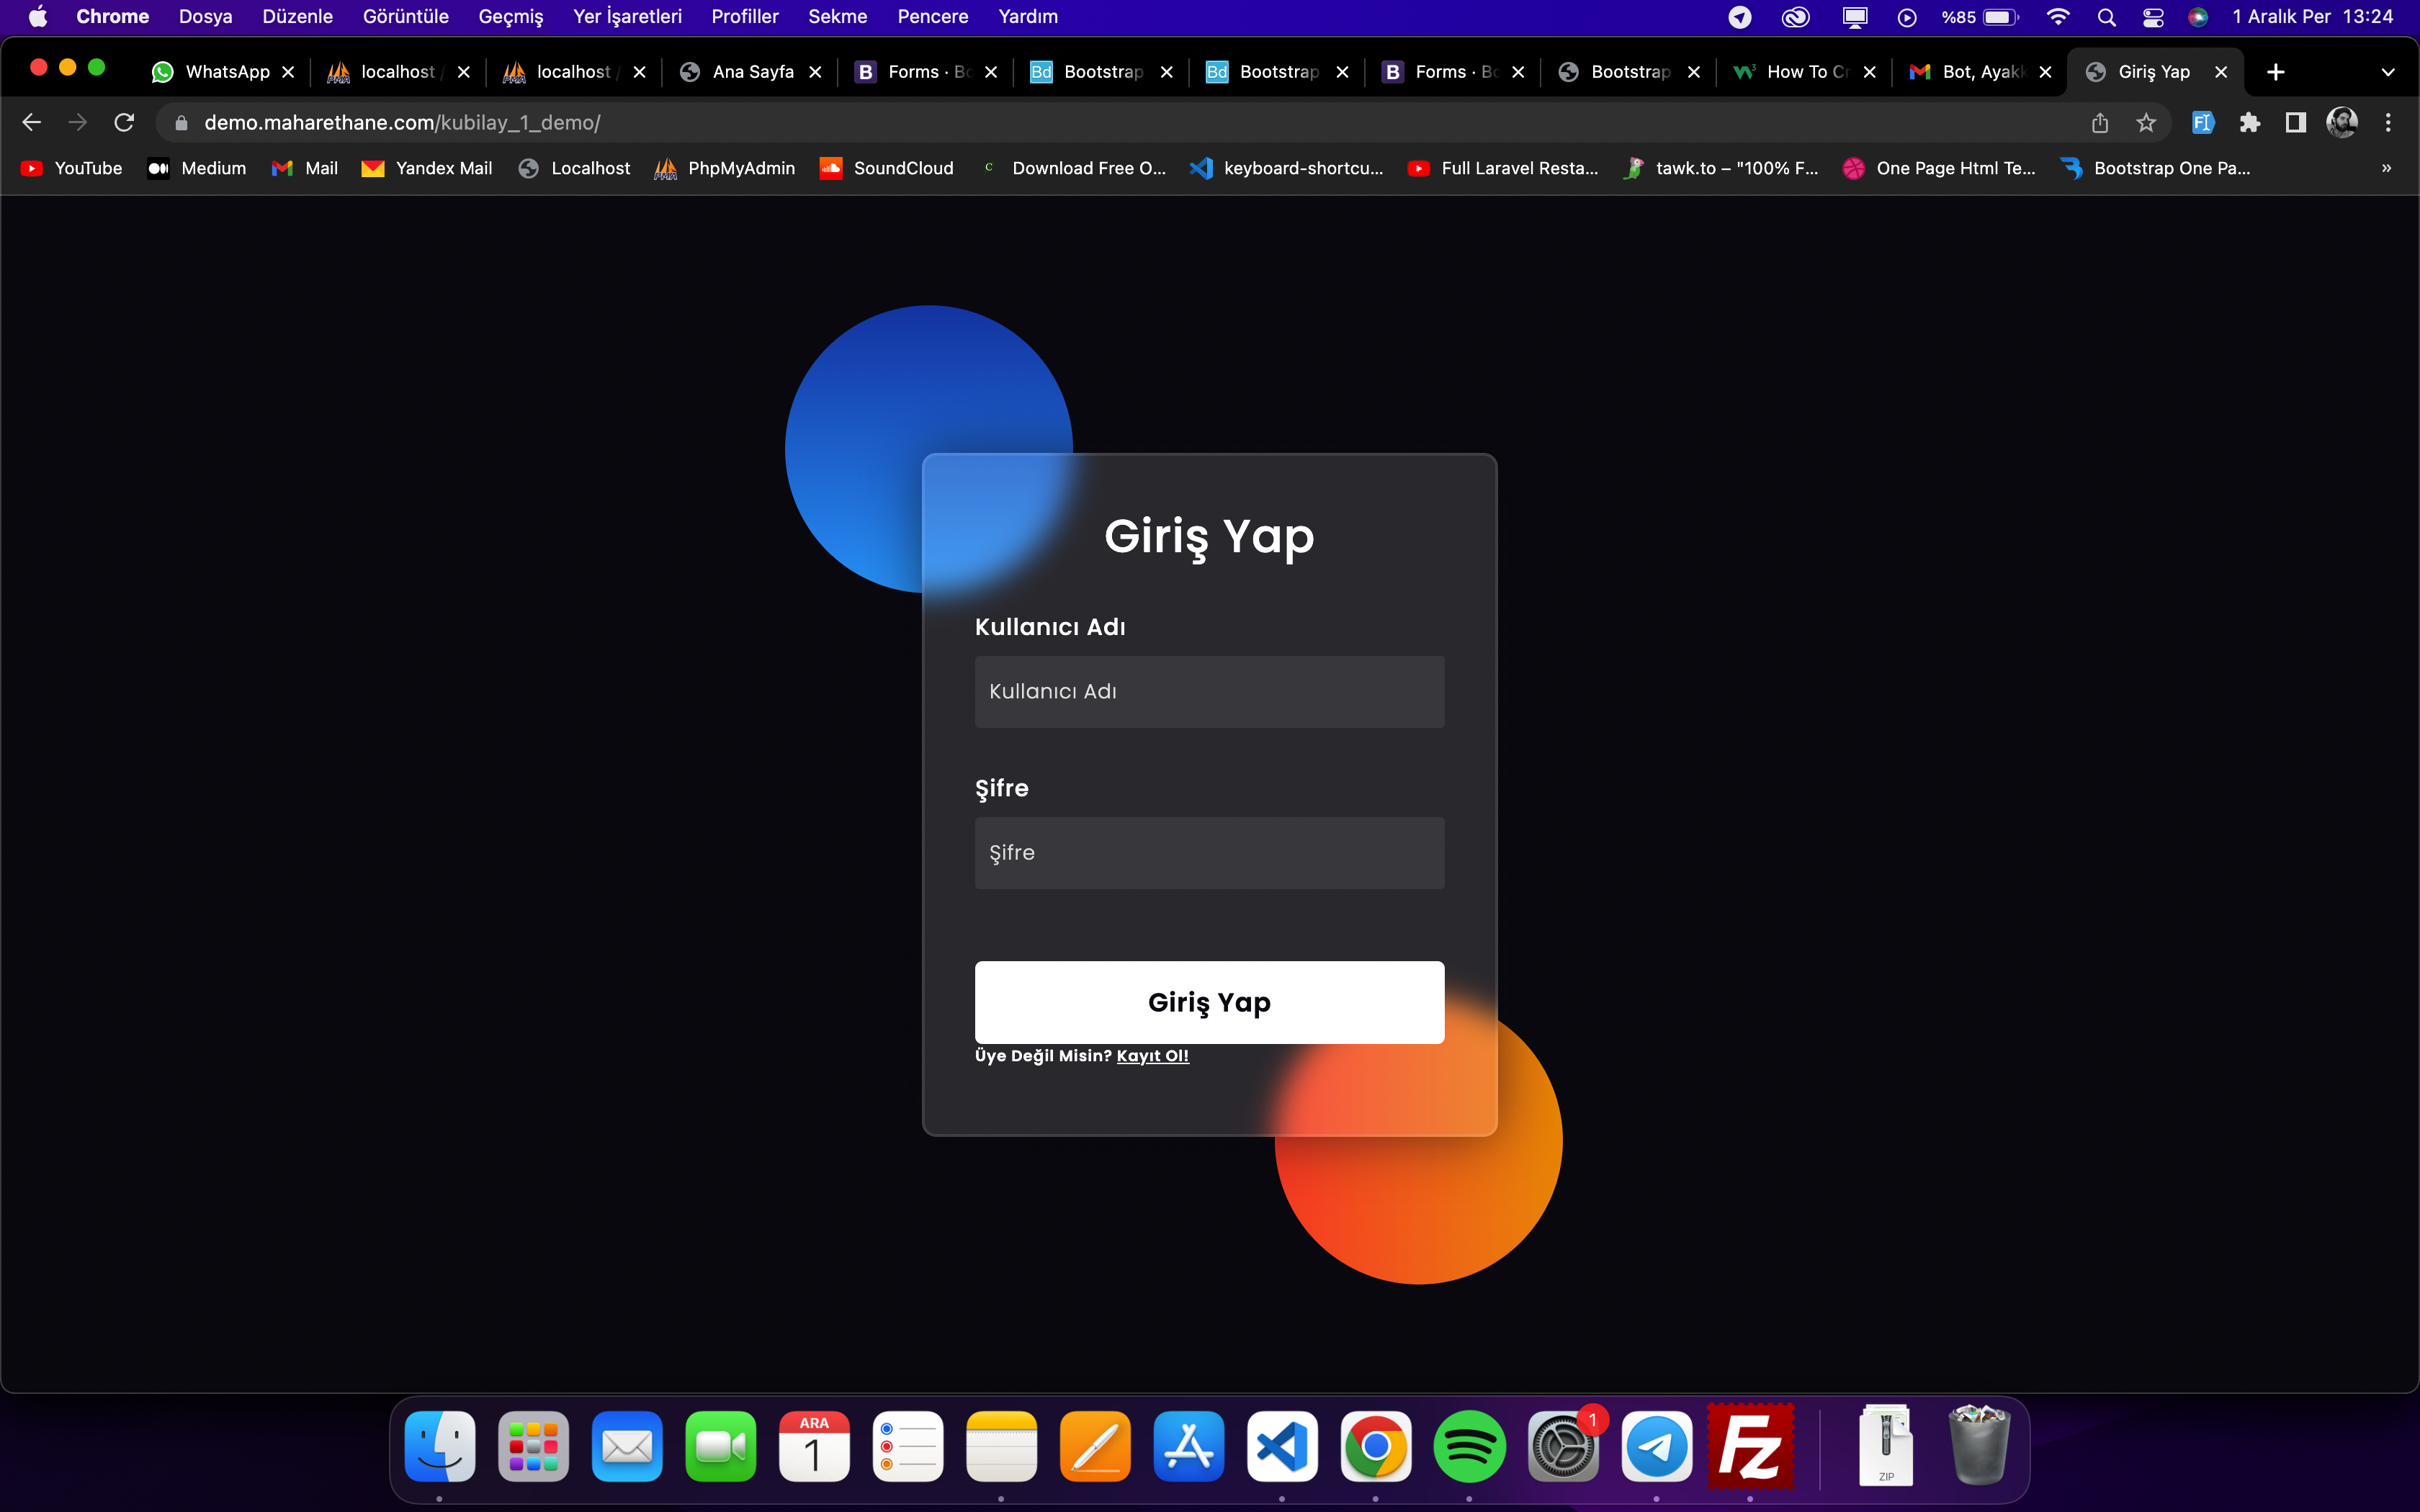This screenshot has width=2420, height=1512.
Task: Follow the Kayıt Ol! link
Action: (1152, 1056)
